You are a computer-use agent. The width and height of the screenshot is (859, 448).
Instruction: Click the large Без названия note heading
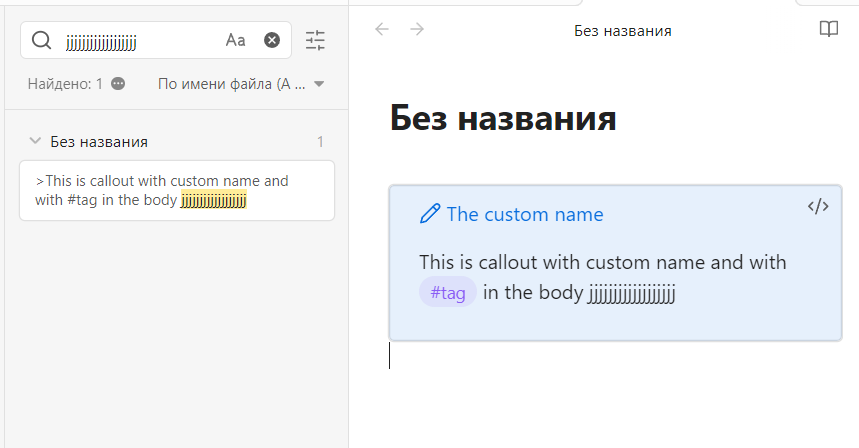pyautogui.click(x=502, y=118)
